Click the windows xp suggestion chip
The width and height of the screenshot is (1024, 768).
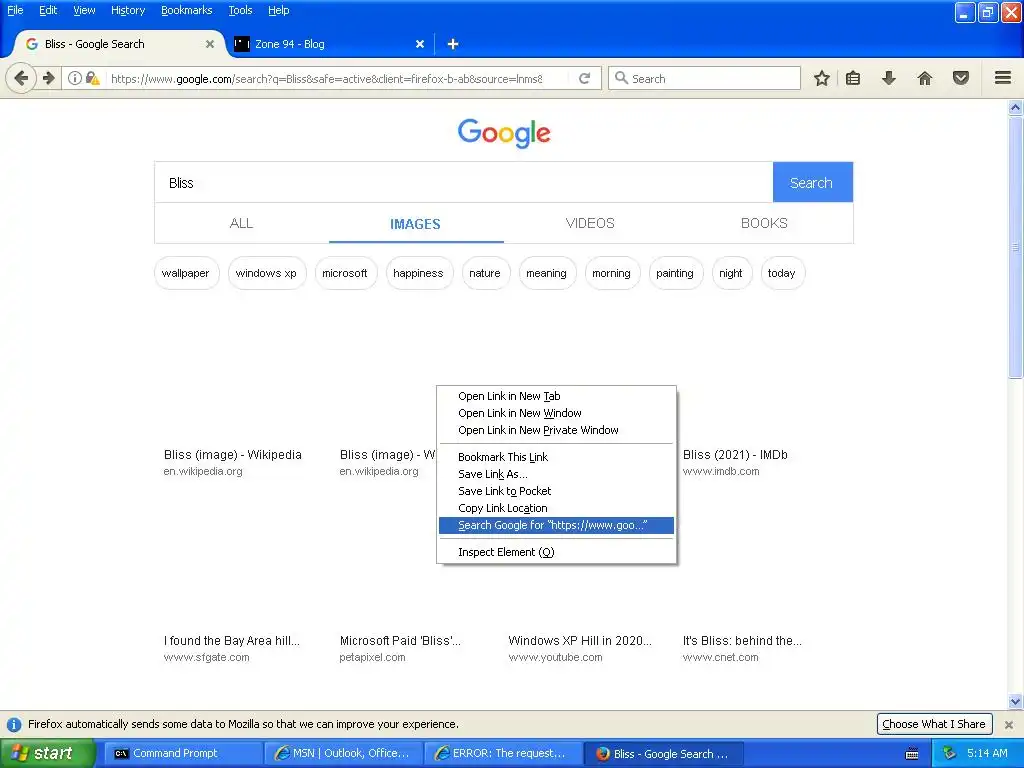coord(266,273)
